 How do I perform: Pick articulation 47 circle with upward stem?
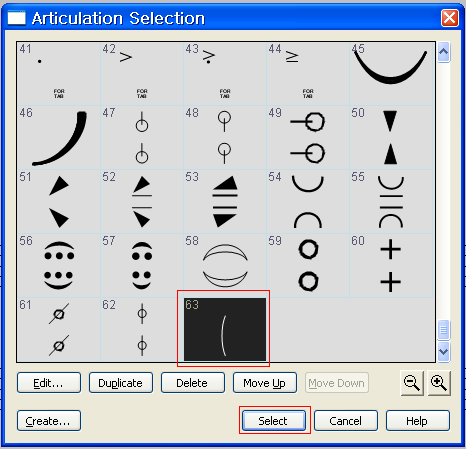(x=142, y=138)
